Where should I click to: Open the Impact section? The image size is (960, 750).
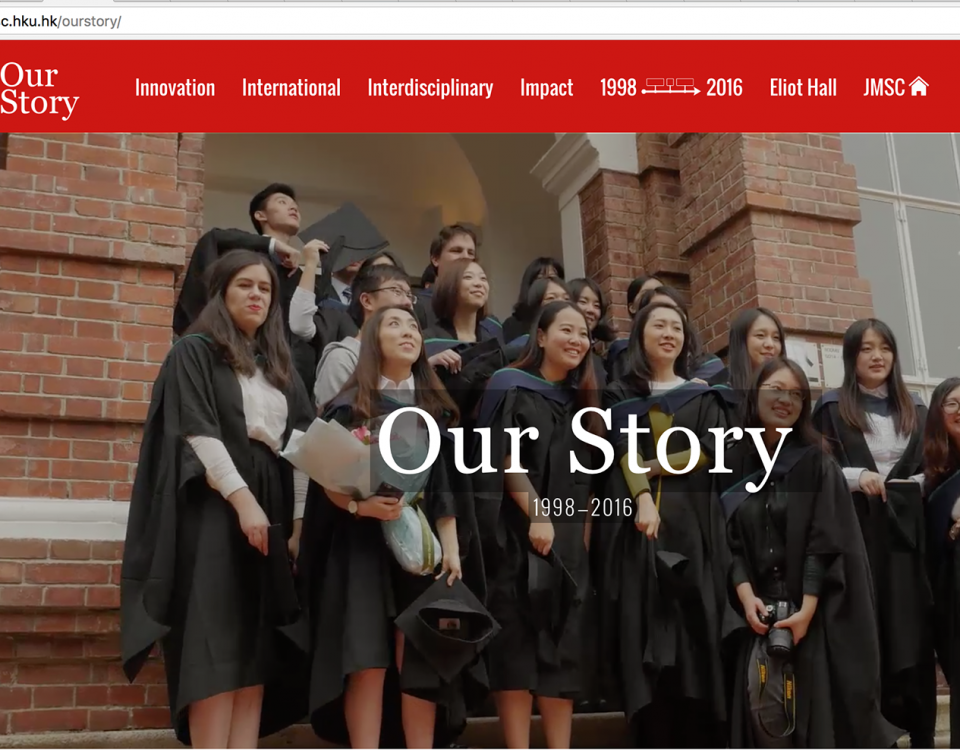point(547,88)
